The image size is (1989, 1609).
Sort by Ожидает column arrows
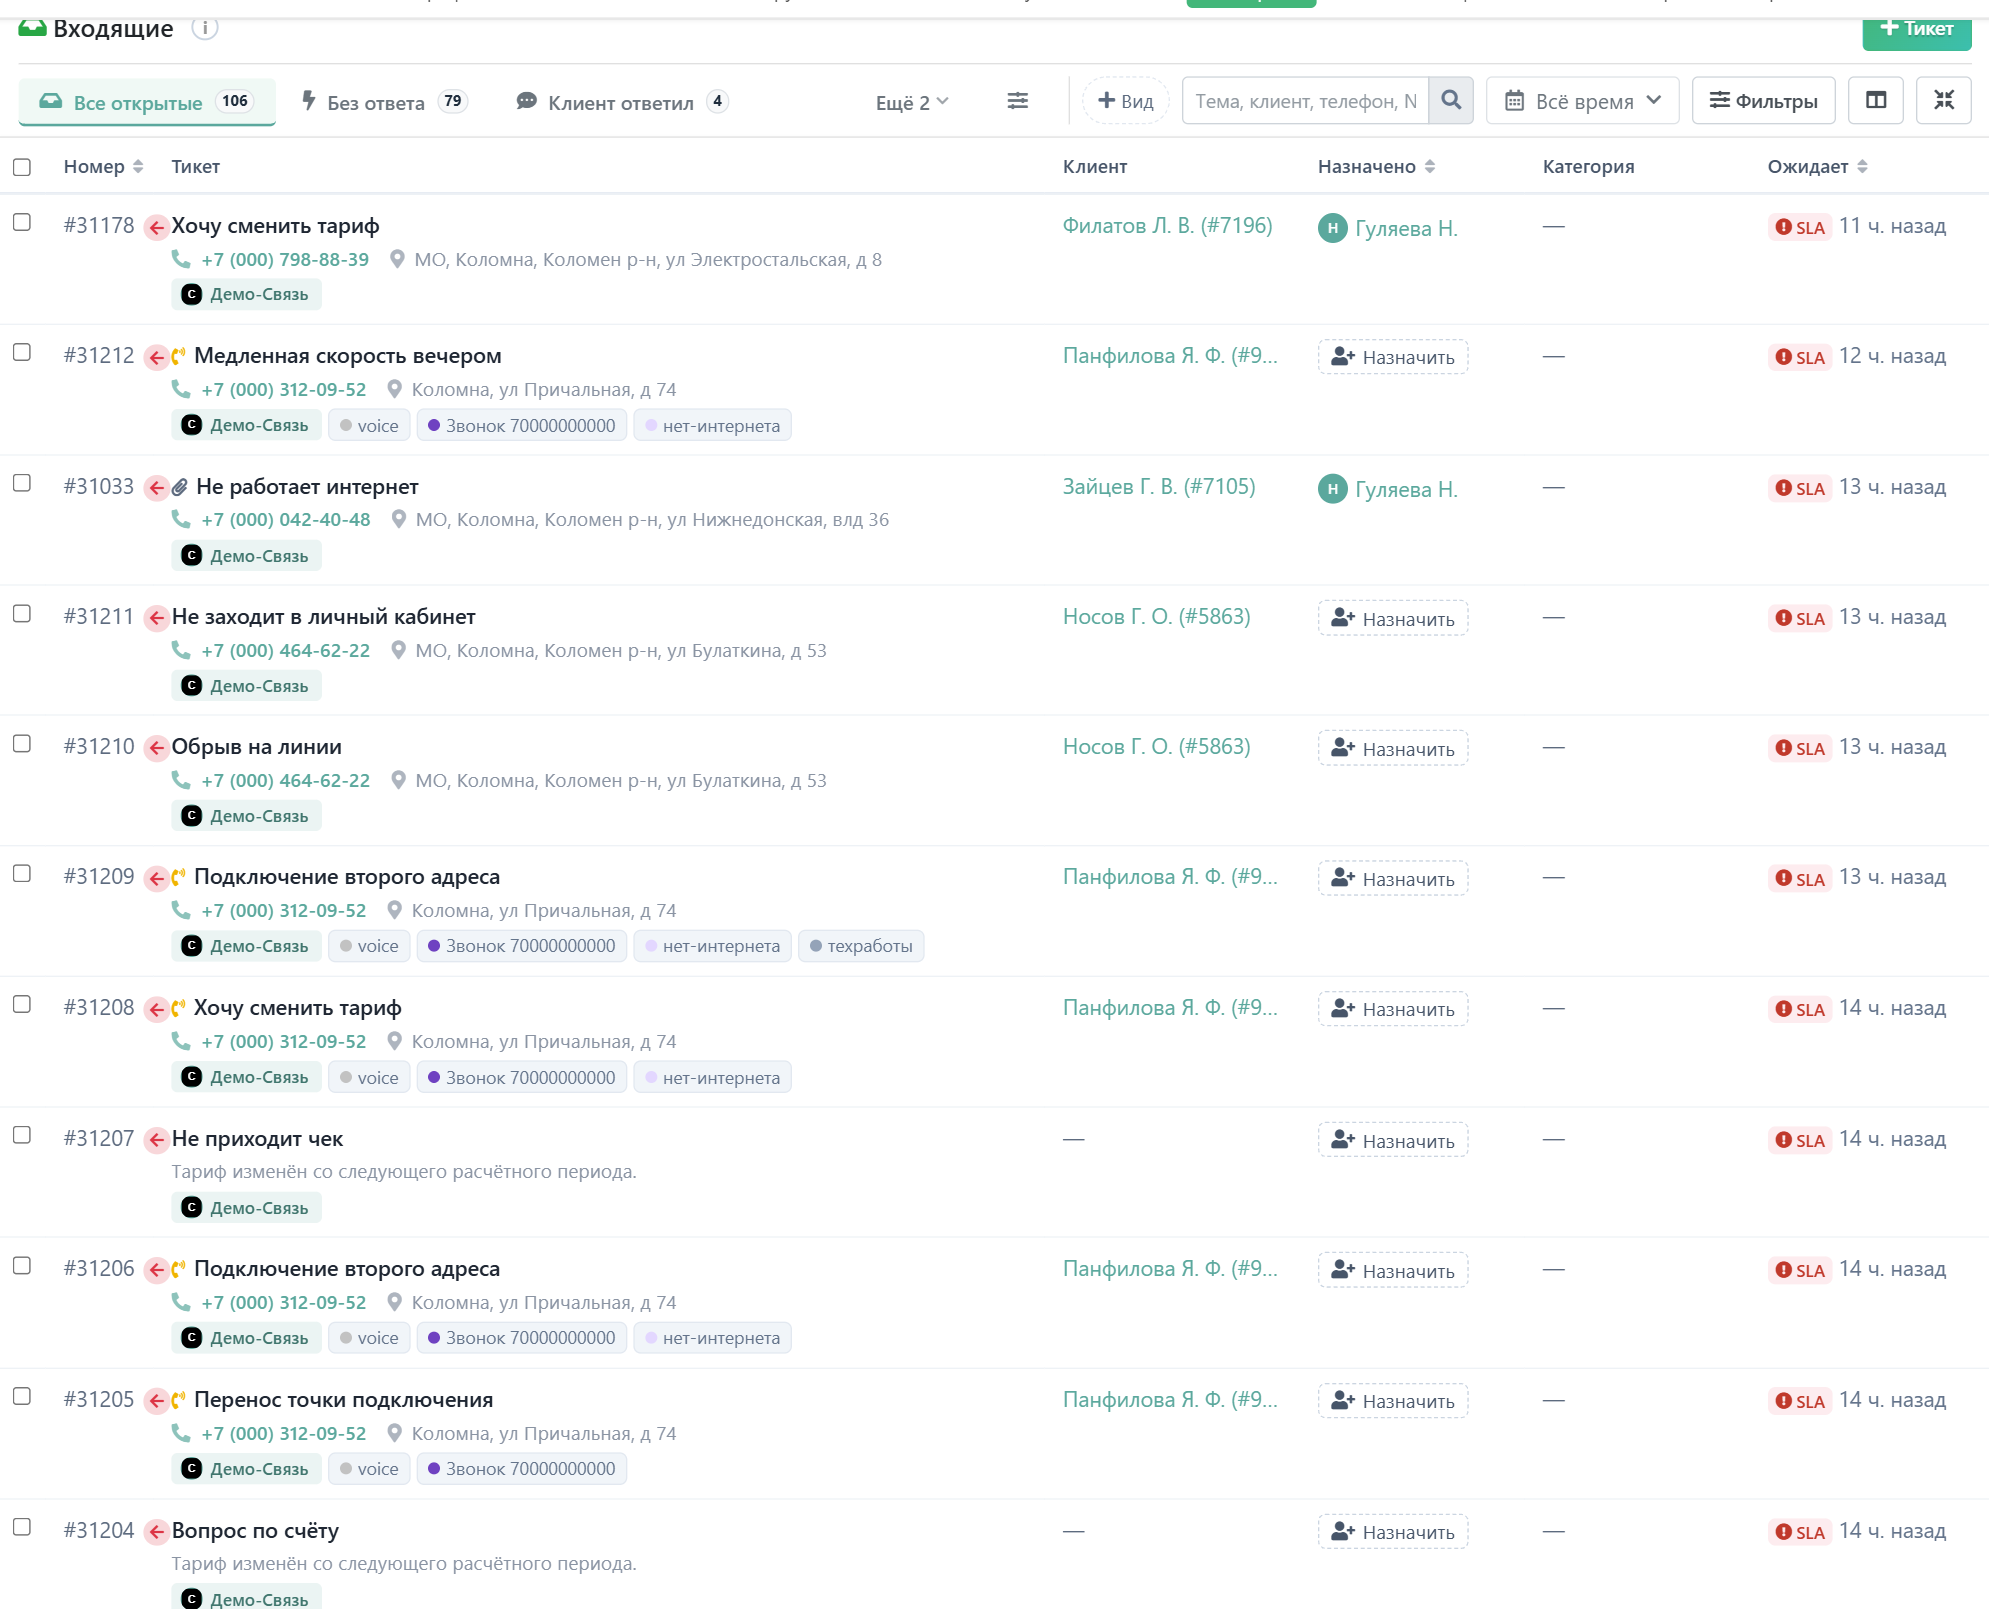tap(1862, 167)
